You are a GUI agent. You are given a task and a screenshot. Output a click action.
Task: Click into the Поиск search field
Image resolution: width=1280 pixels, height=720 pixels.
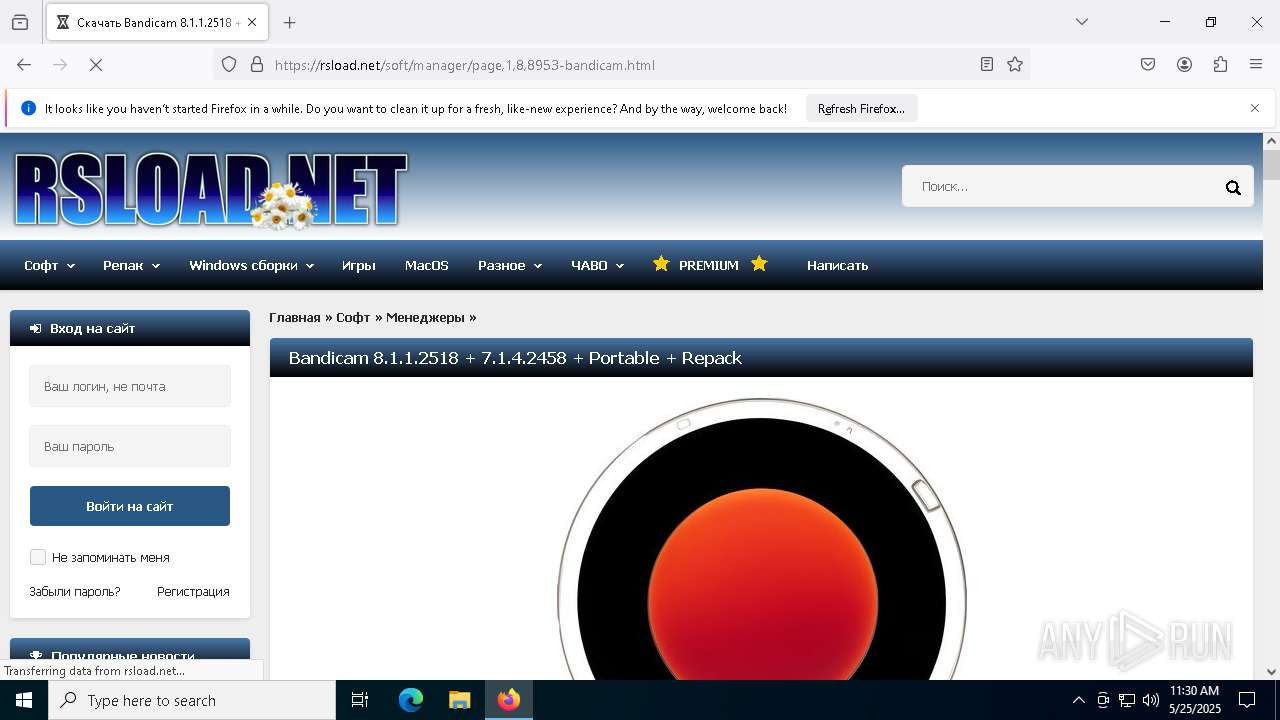(x=1062, y=186)
